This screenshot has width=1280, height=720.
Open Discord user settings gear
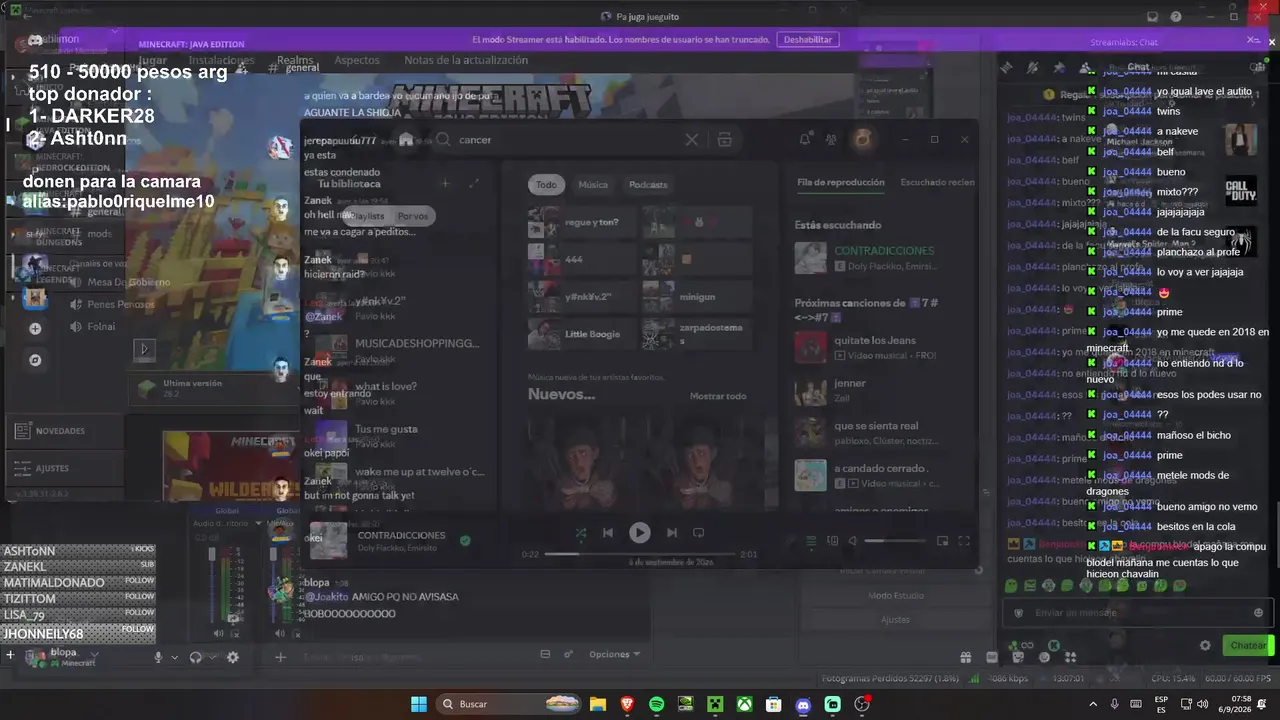point(233,657)
